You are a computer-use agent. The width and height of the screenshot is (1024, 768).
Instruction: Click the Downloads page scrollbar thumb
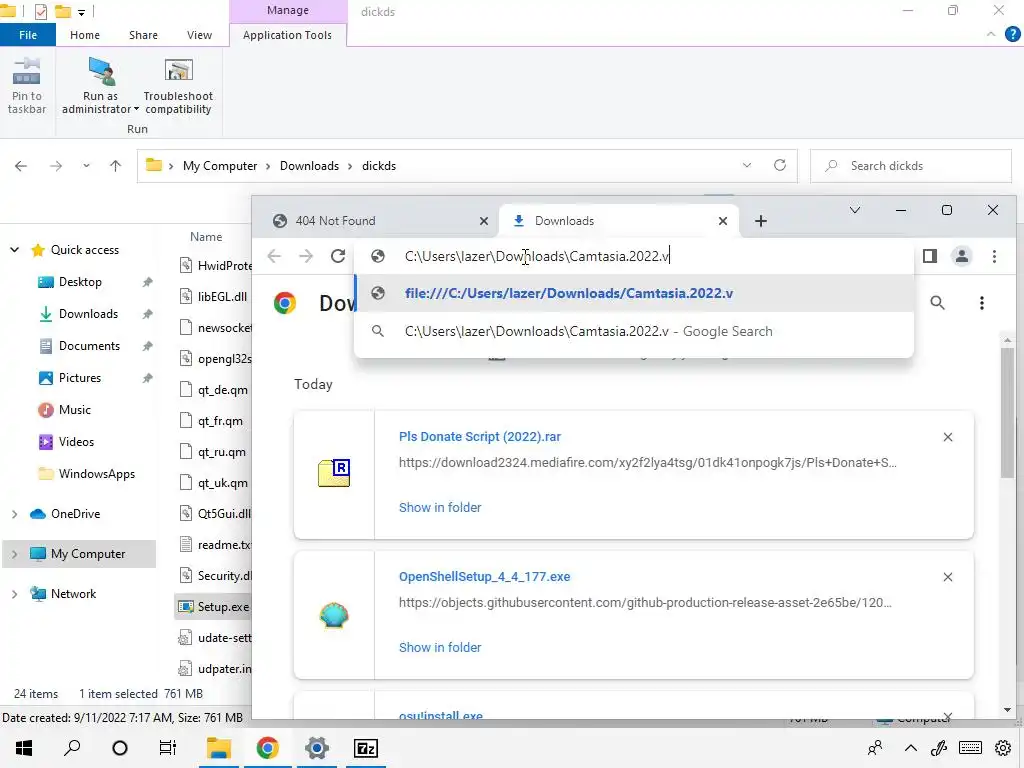coord(1007,412)
